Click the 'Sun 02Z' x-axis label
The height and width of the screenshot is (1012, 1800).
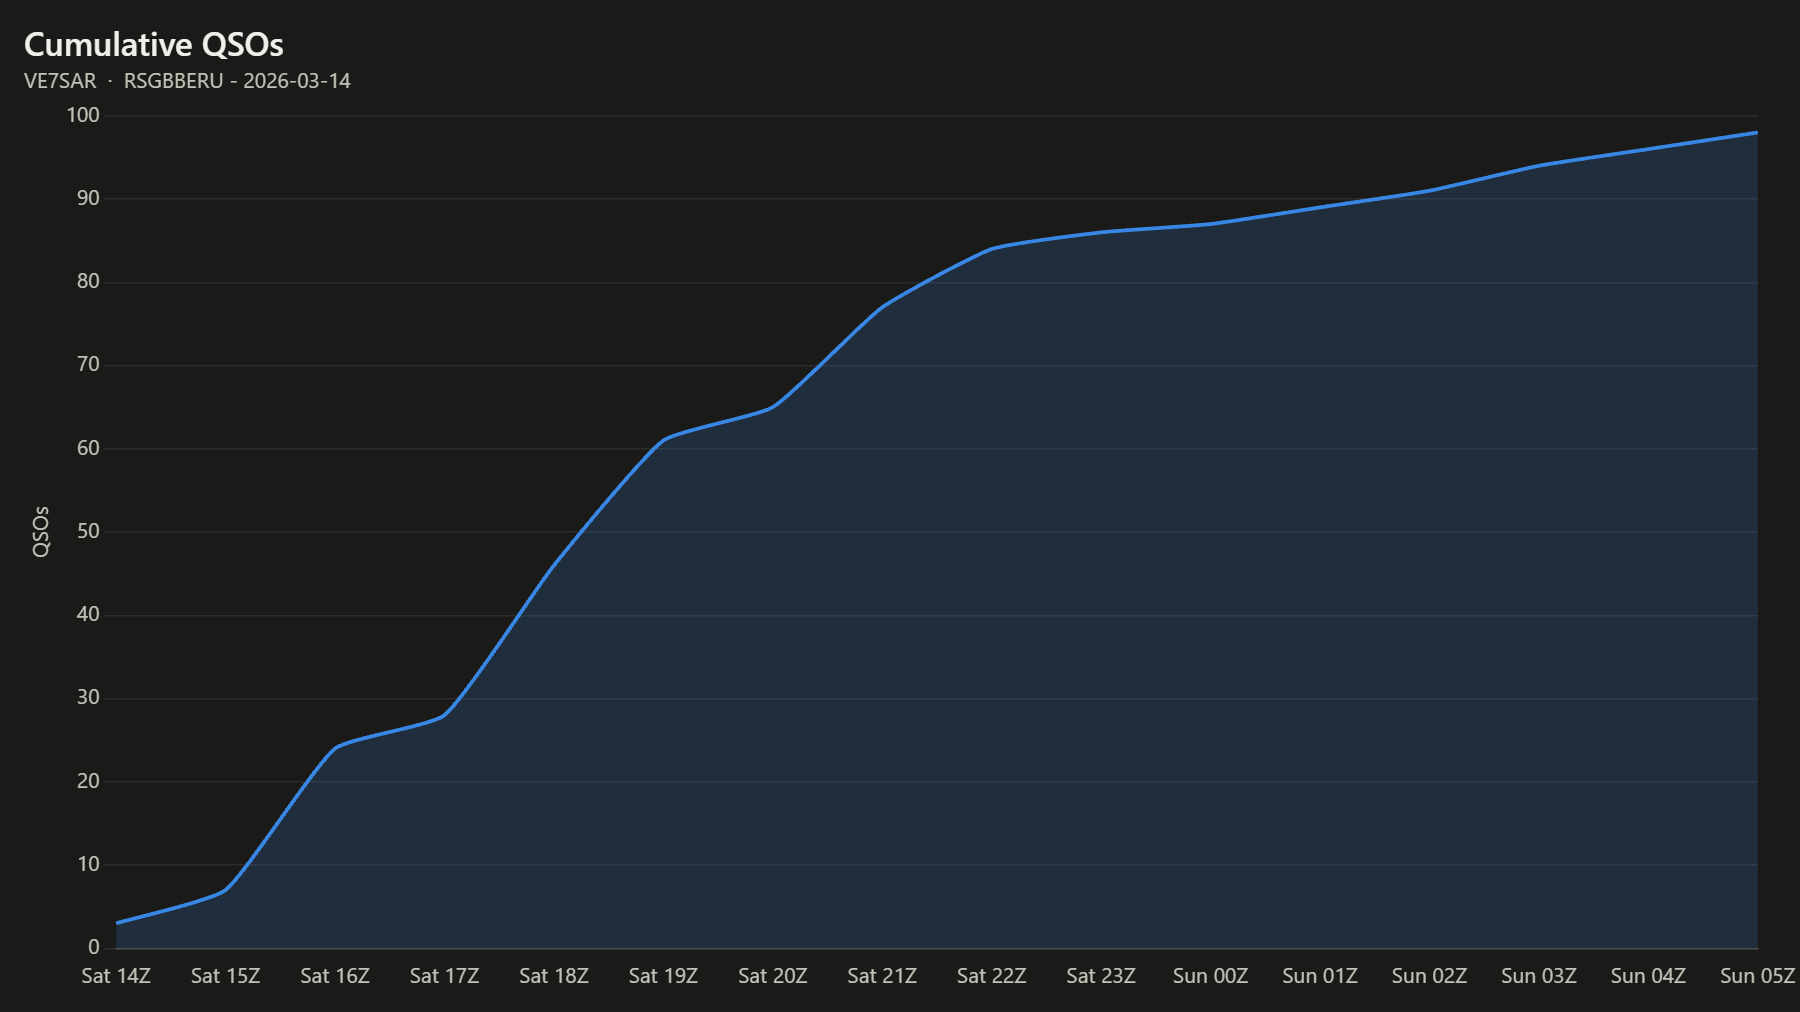(1429, 976)
